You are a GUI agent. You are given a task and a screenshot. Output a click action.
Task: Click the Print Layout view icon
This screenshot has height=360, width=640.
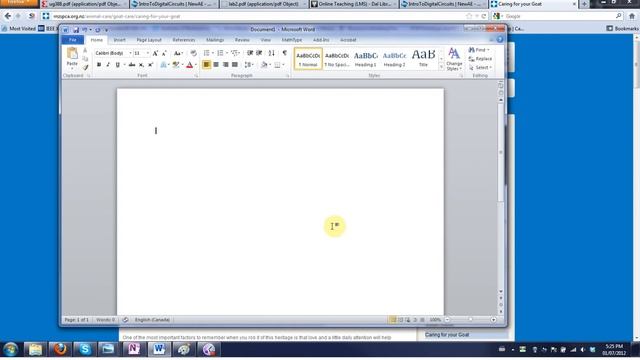pyautogui.click(x=393, y=320)
